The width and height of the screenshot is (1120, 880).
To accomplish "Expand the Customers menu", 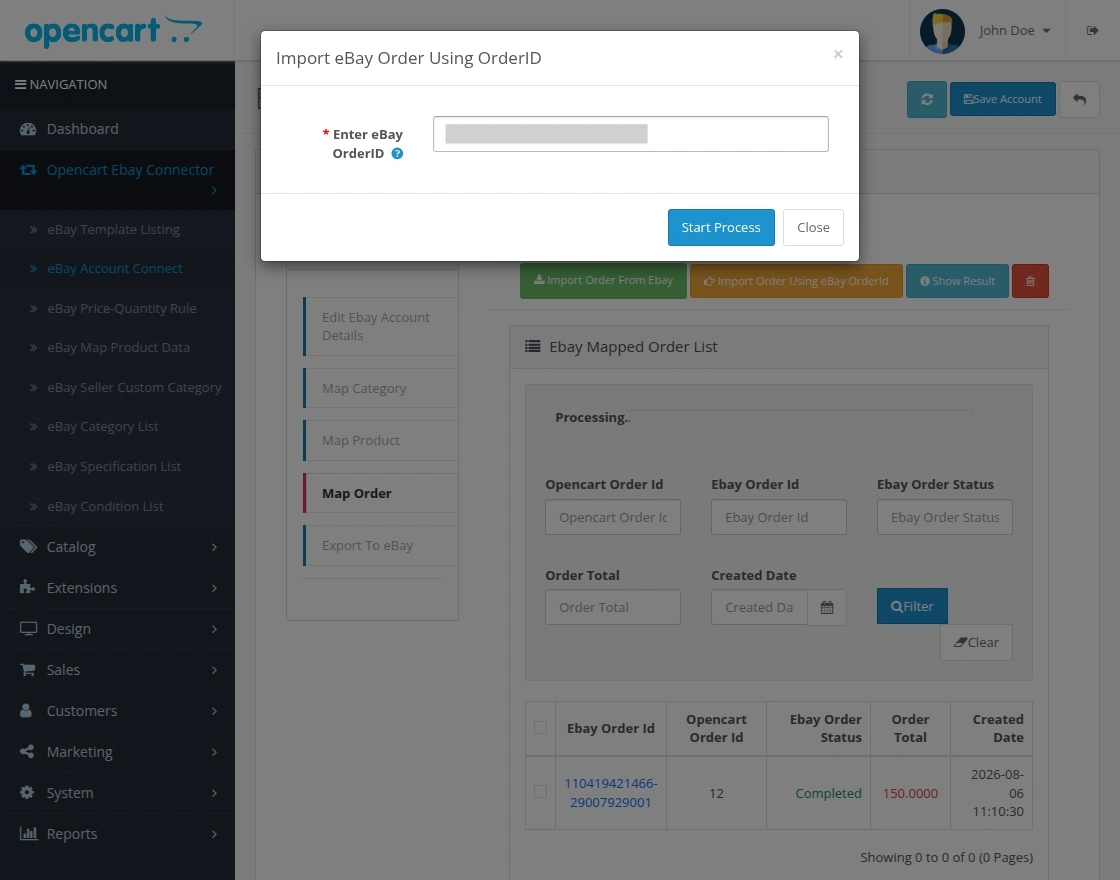I will pos(117,711).
